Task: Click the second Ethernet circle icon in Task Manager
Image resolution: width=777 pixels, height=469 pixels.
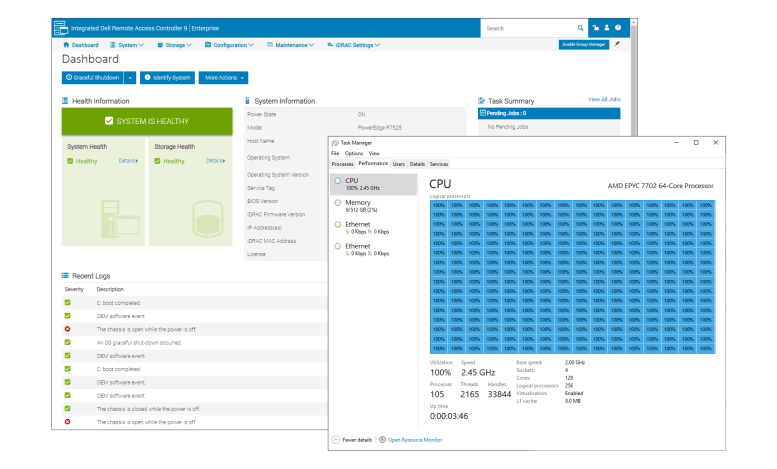Action: coord(337,246)
